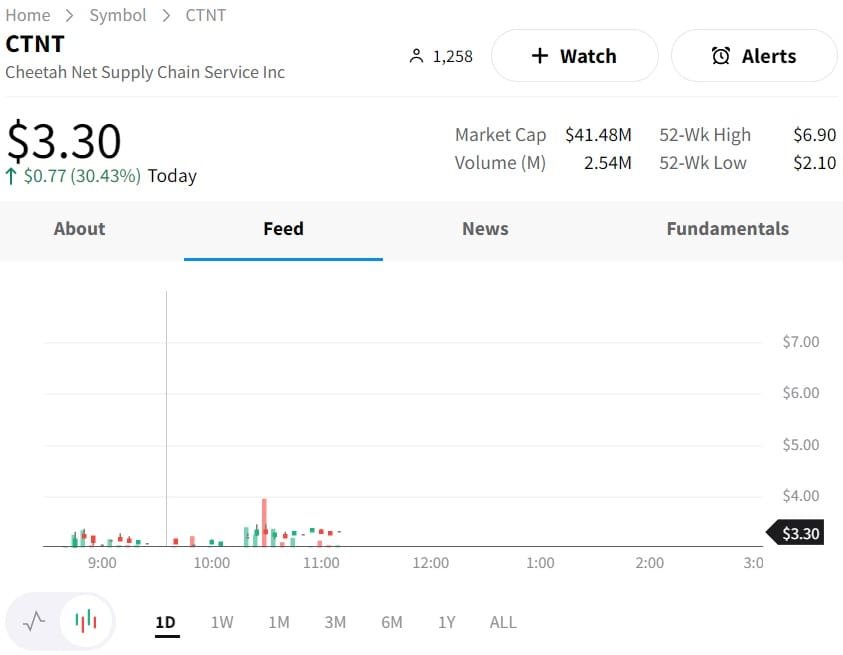Image resolution: width=843 pixels, height=655 pixels.
Task: Click the tall red candlestick near 10:30
Action: (264, 520)
